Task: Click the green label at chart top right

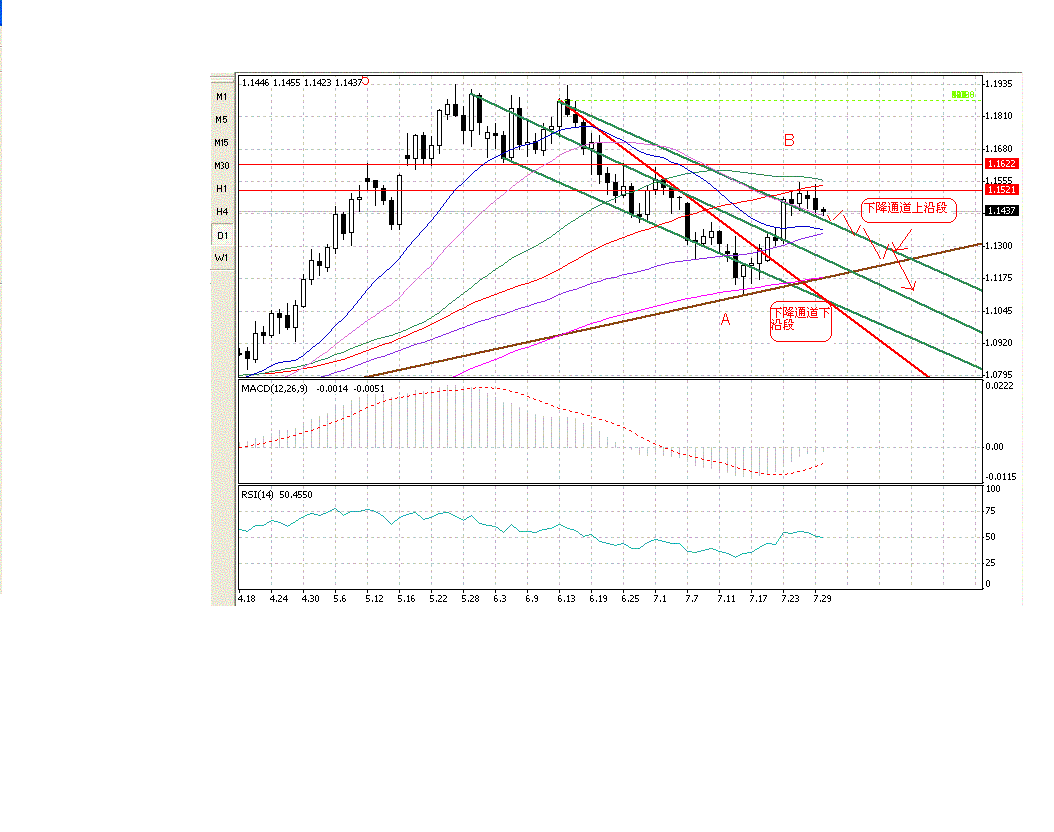Action: tap(963, 95)
